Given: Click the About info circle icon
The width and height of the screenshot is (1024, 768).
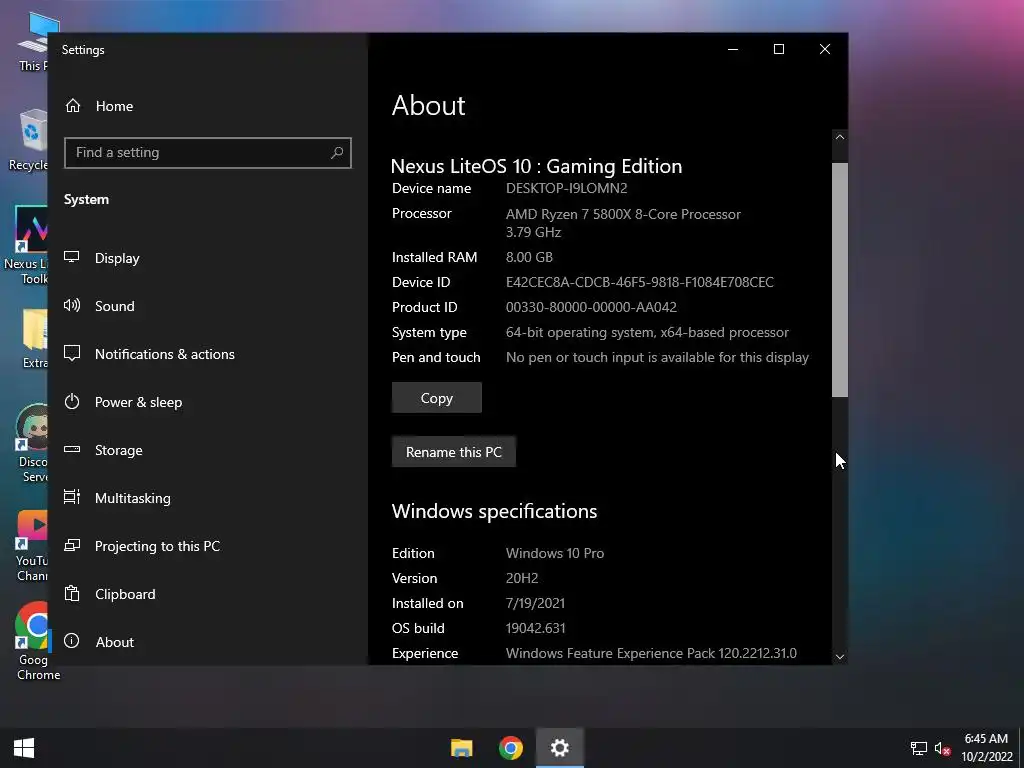Looking at the screenshot, I should (72, 641).
